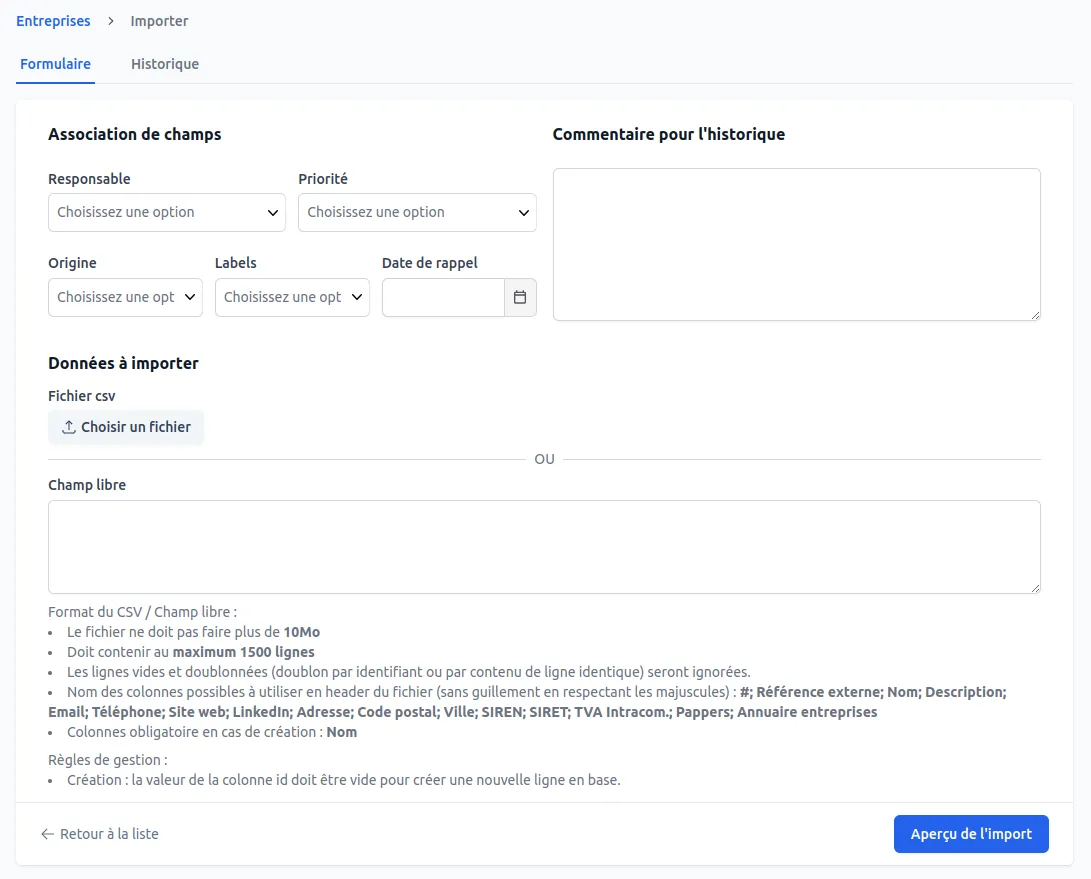Click the Entreprises breadcrumb link

[52, 21]
